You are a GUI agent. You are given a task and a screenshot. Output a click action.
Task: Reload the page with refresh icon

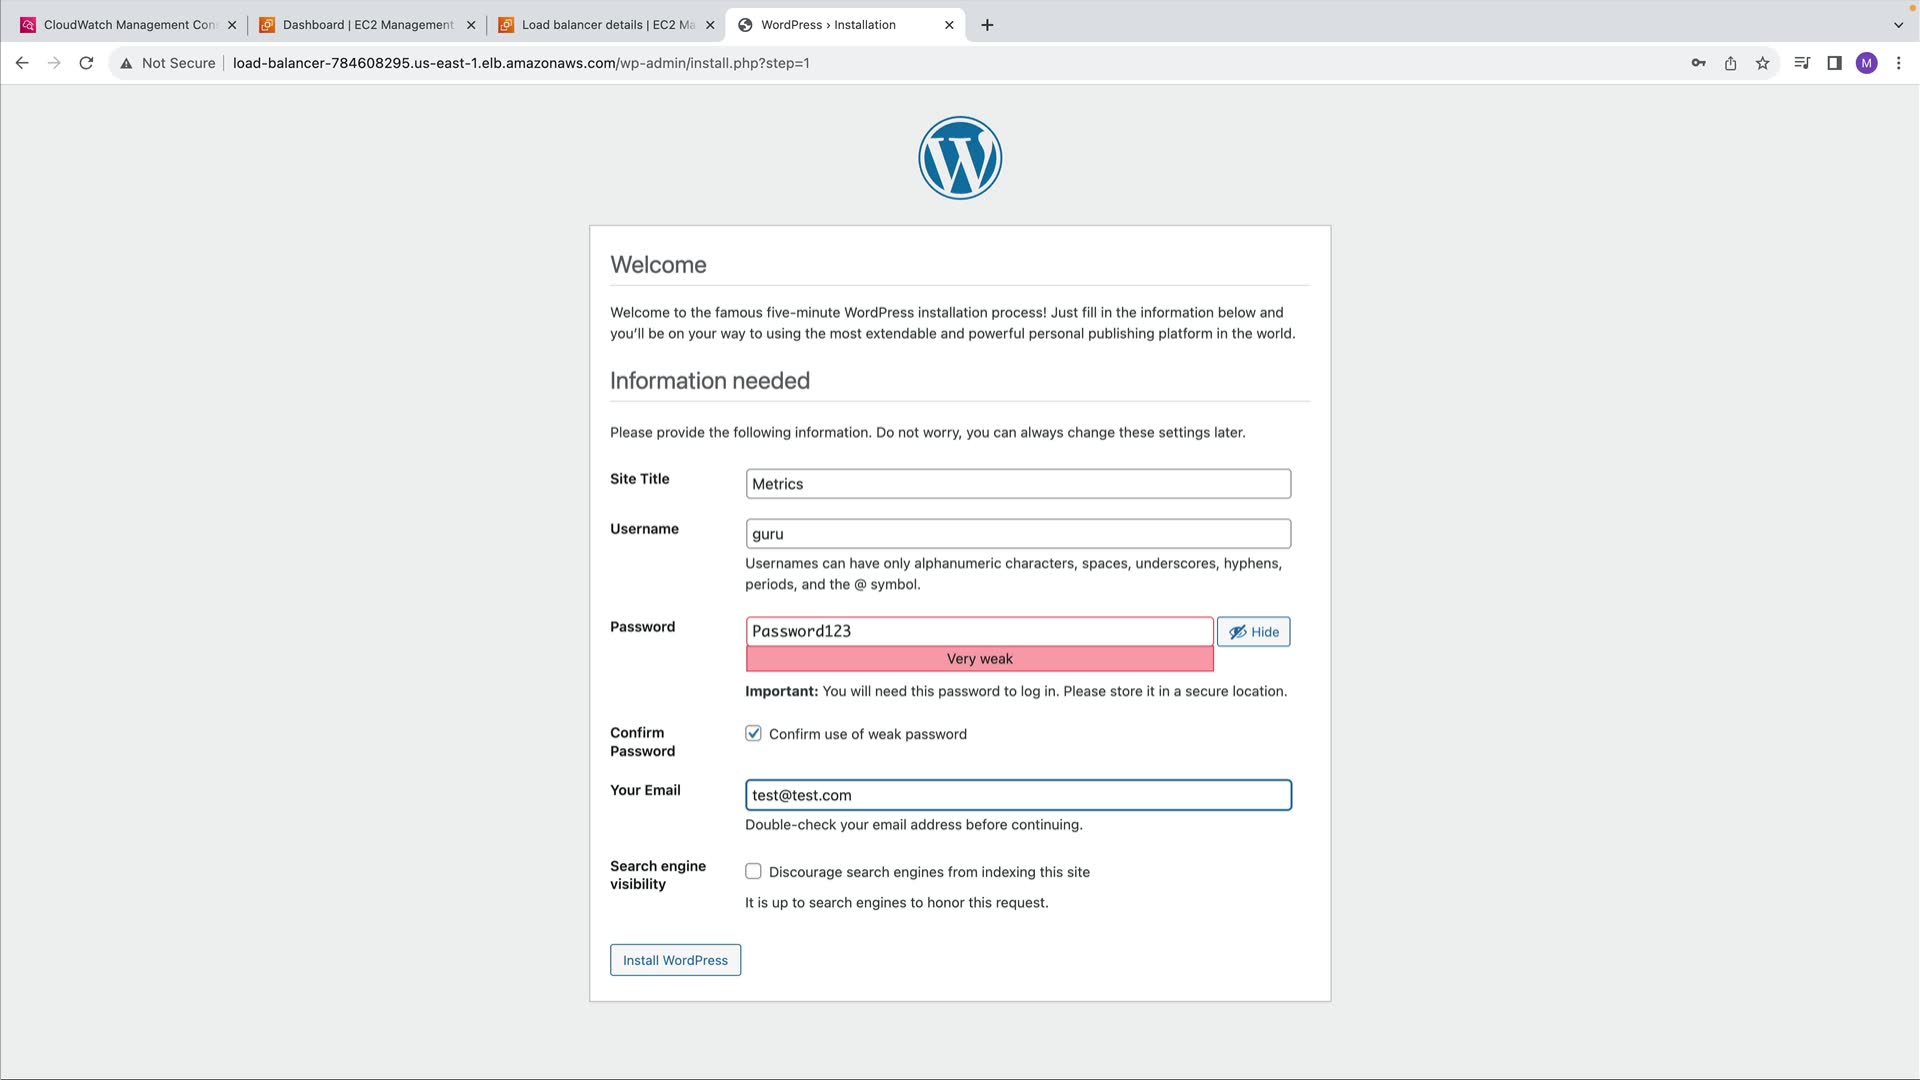click(86, 63)
